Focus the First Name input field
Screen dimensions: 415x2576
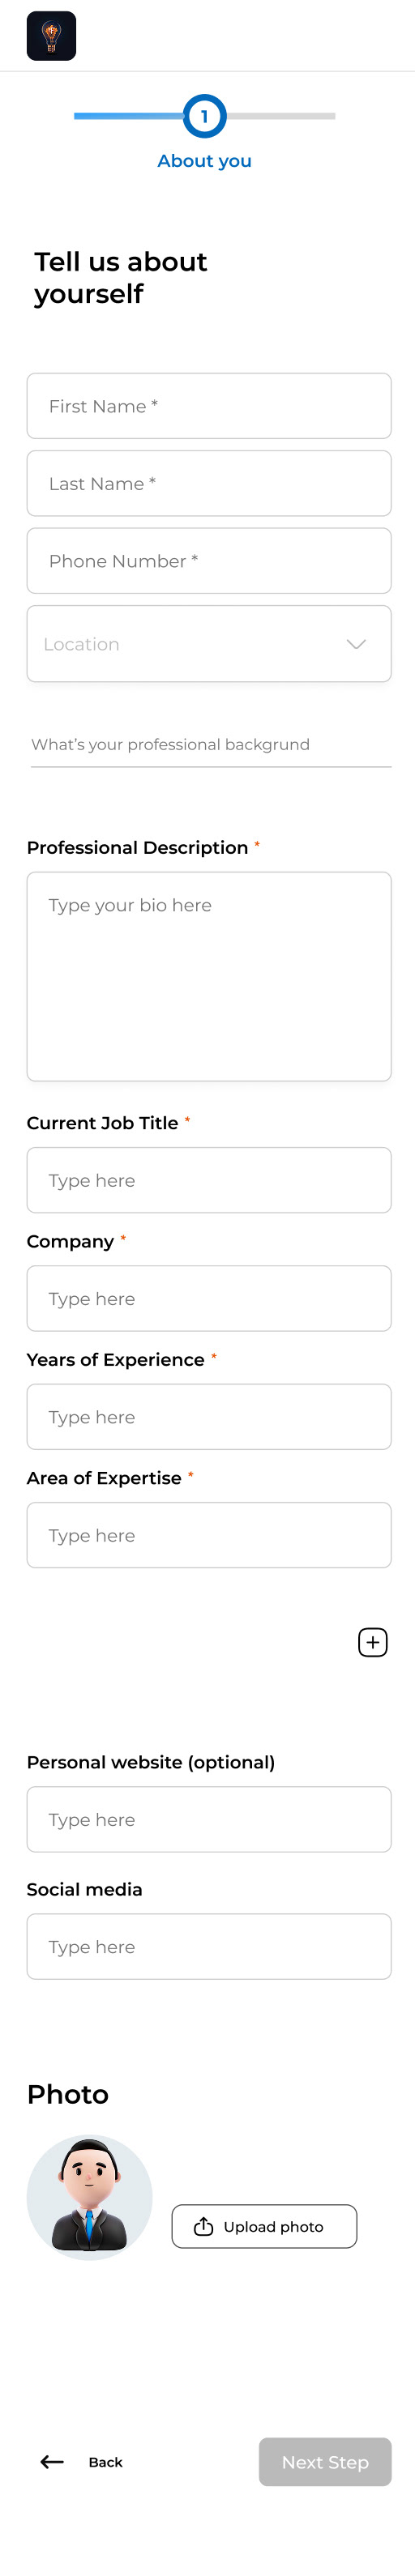[x=209, y=406]
